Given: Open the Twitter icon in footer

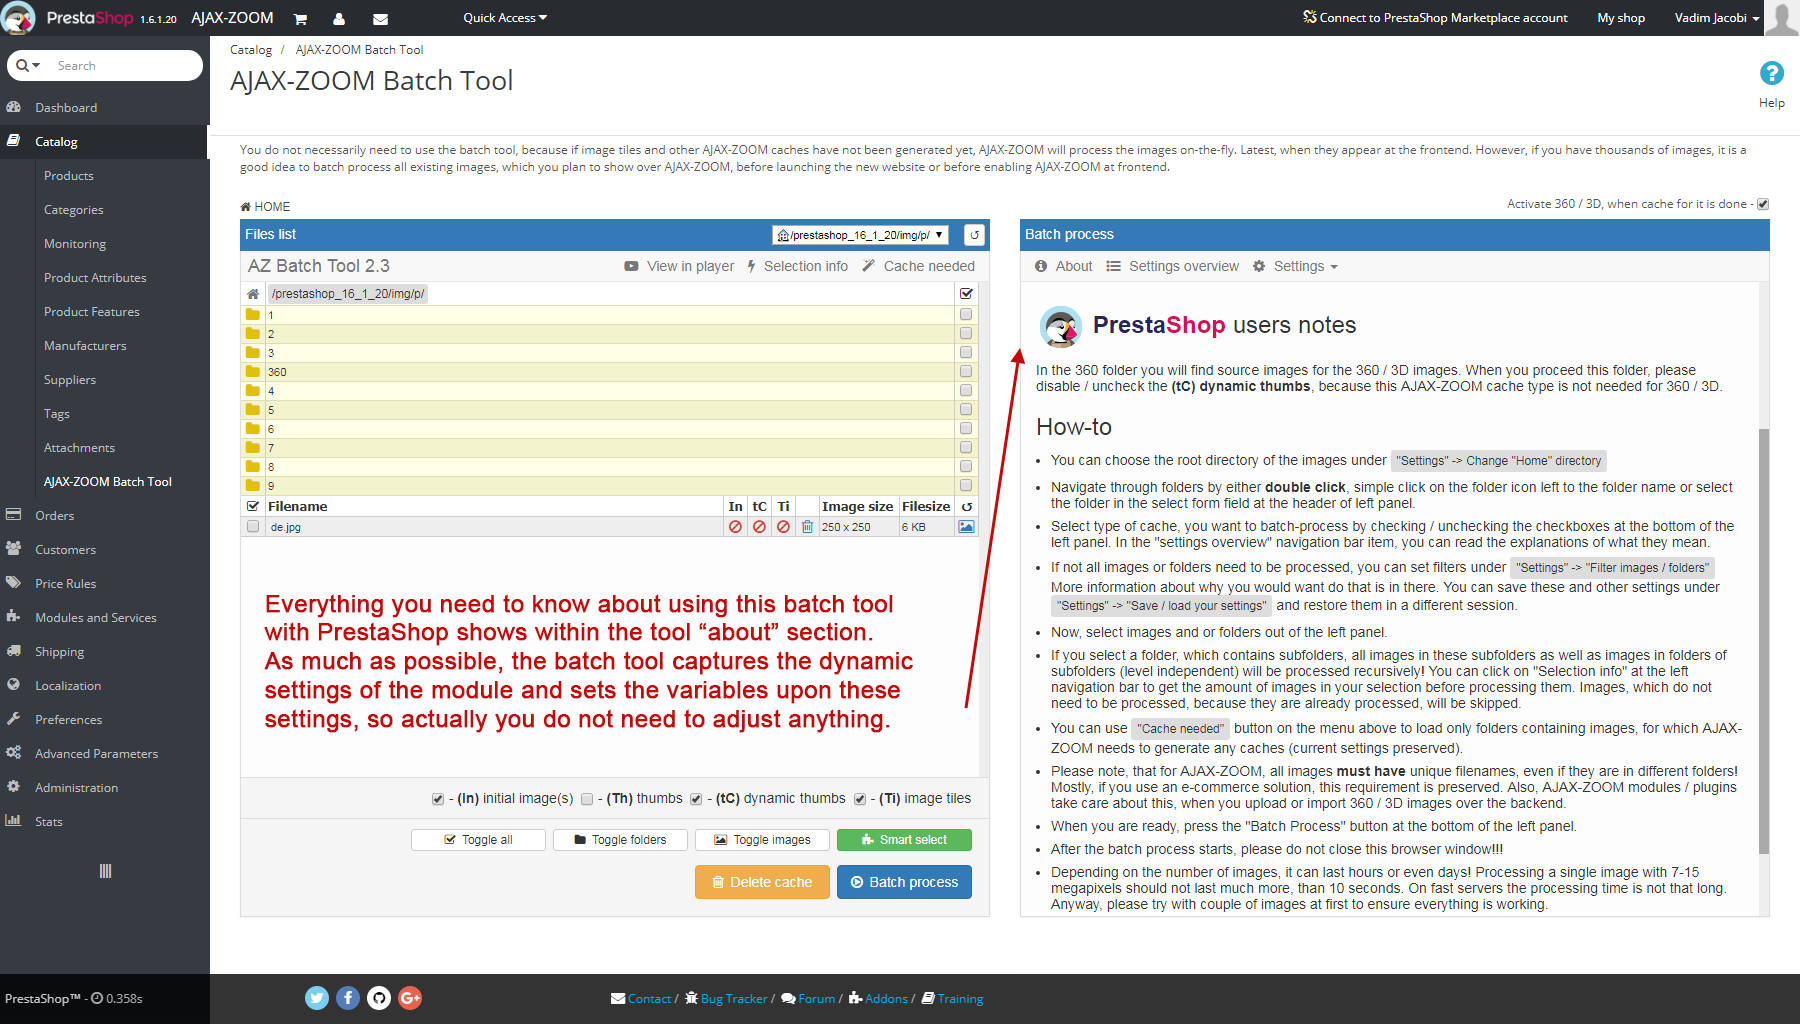Looking at the screenshot, I should [317, 998].
